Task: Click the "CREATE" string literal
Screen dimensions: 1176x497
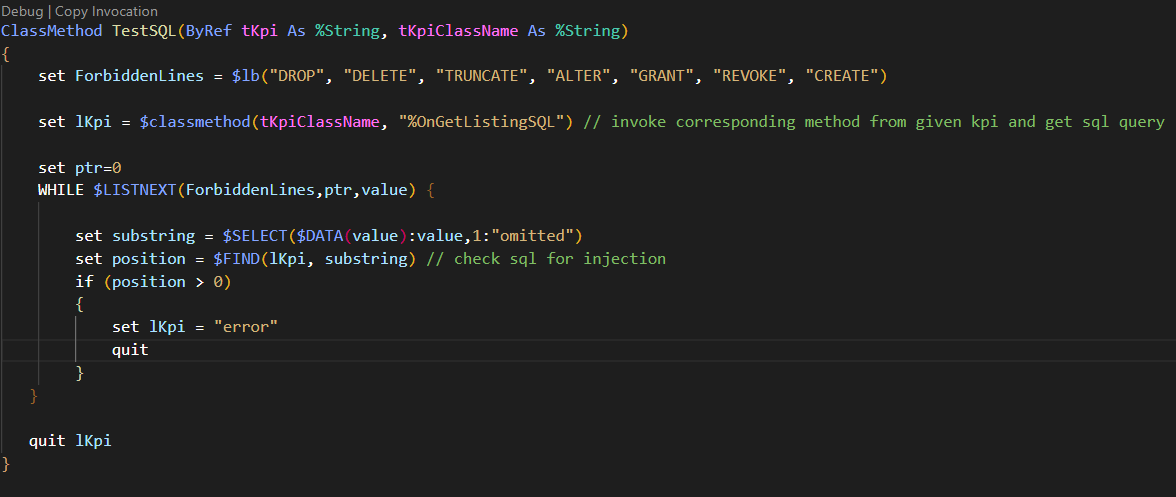Action: pos(842,76)
